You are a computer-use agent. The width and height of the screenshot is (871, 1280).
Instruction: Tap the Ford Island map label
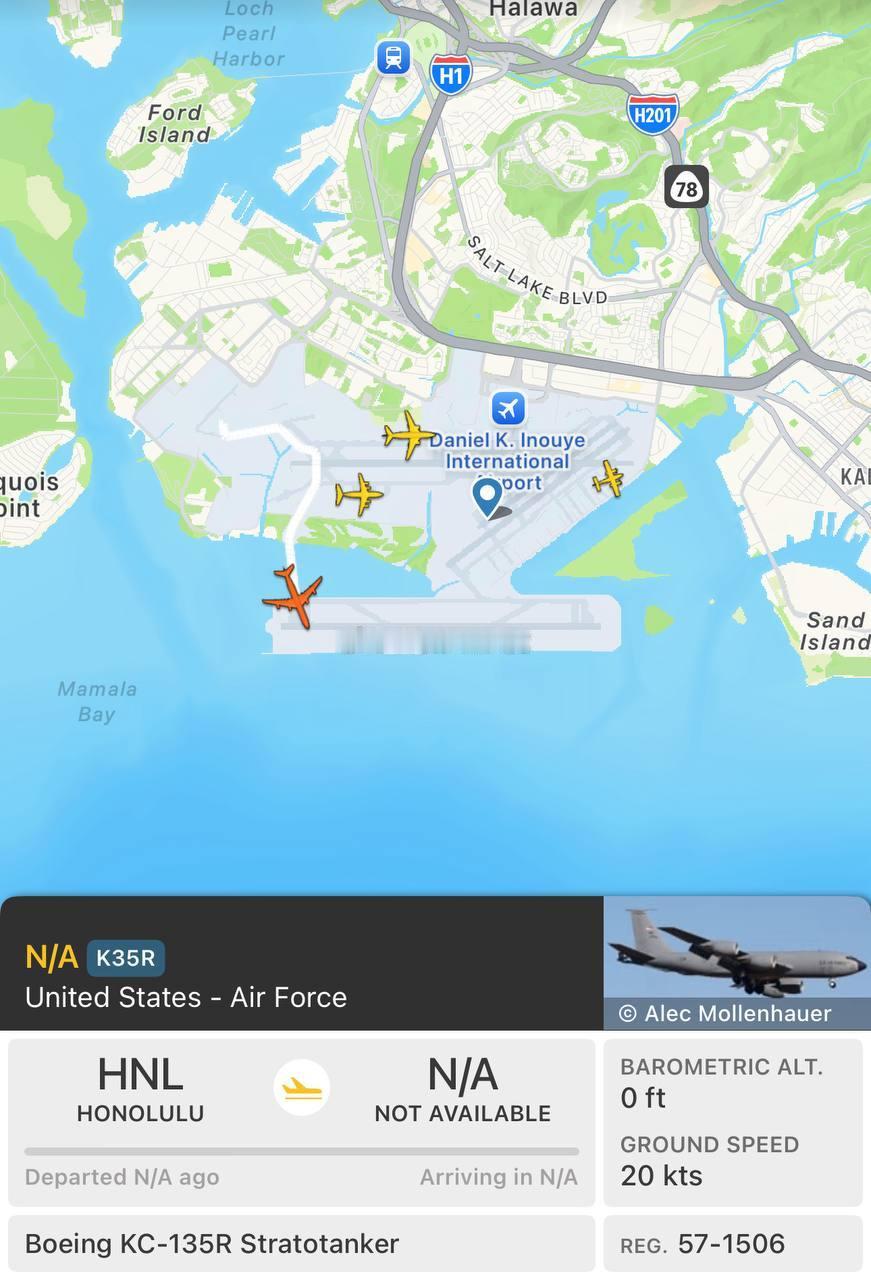coord(174,123)
